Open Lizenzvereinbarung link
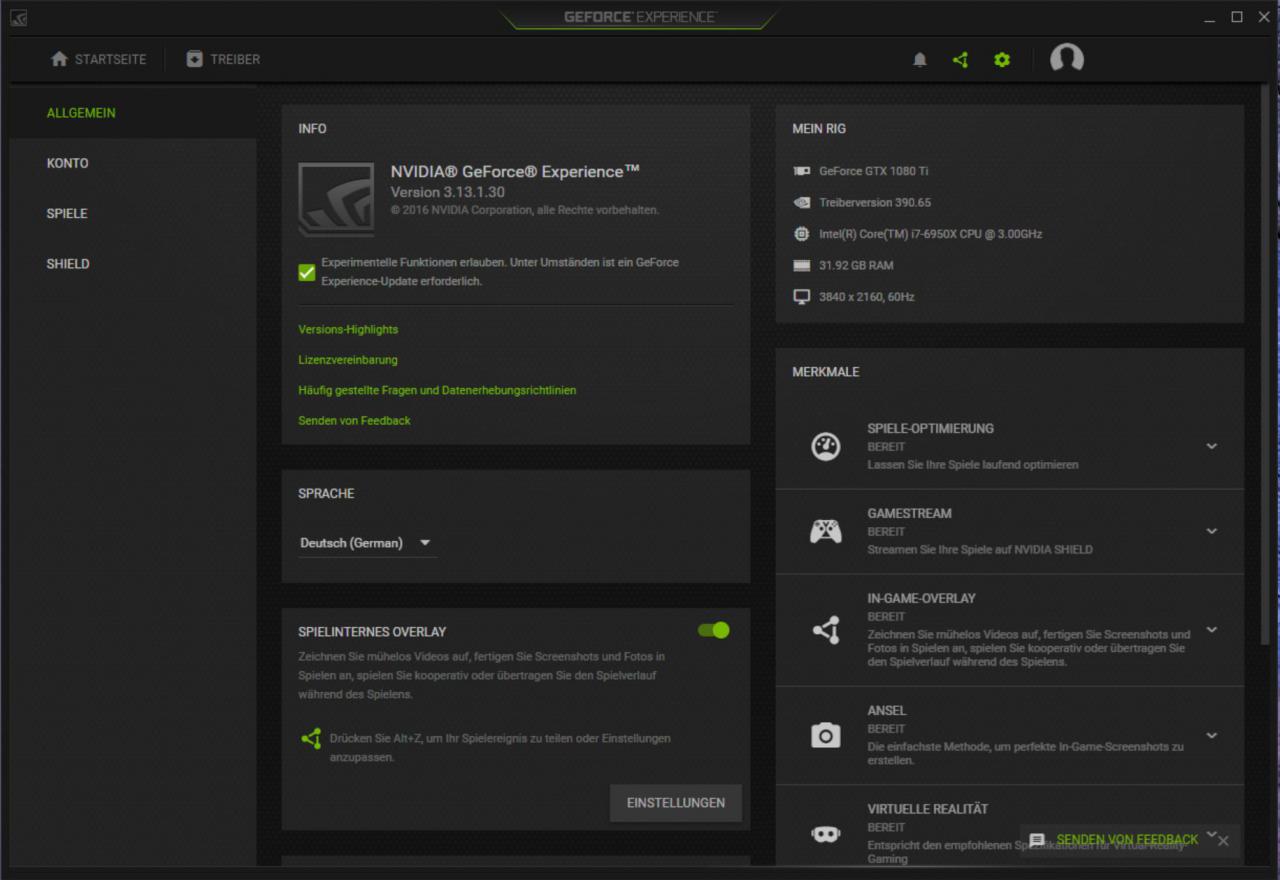The height and width of the screenshot is (880, 1280). click(x=348, y=360)
